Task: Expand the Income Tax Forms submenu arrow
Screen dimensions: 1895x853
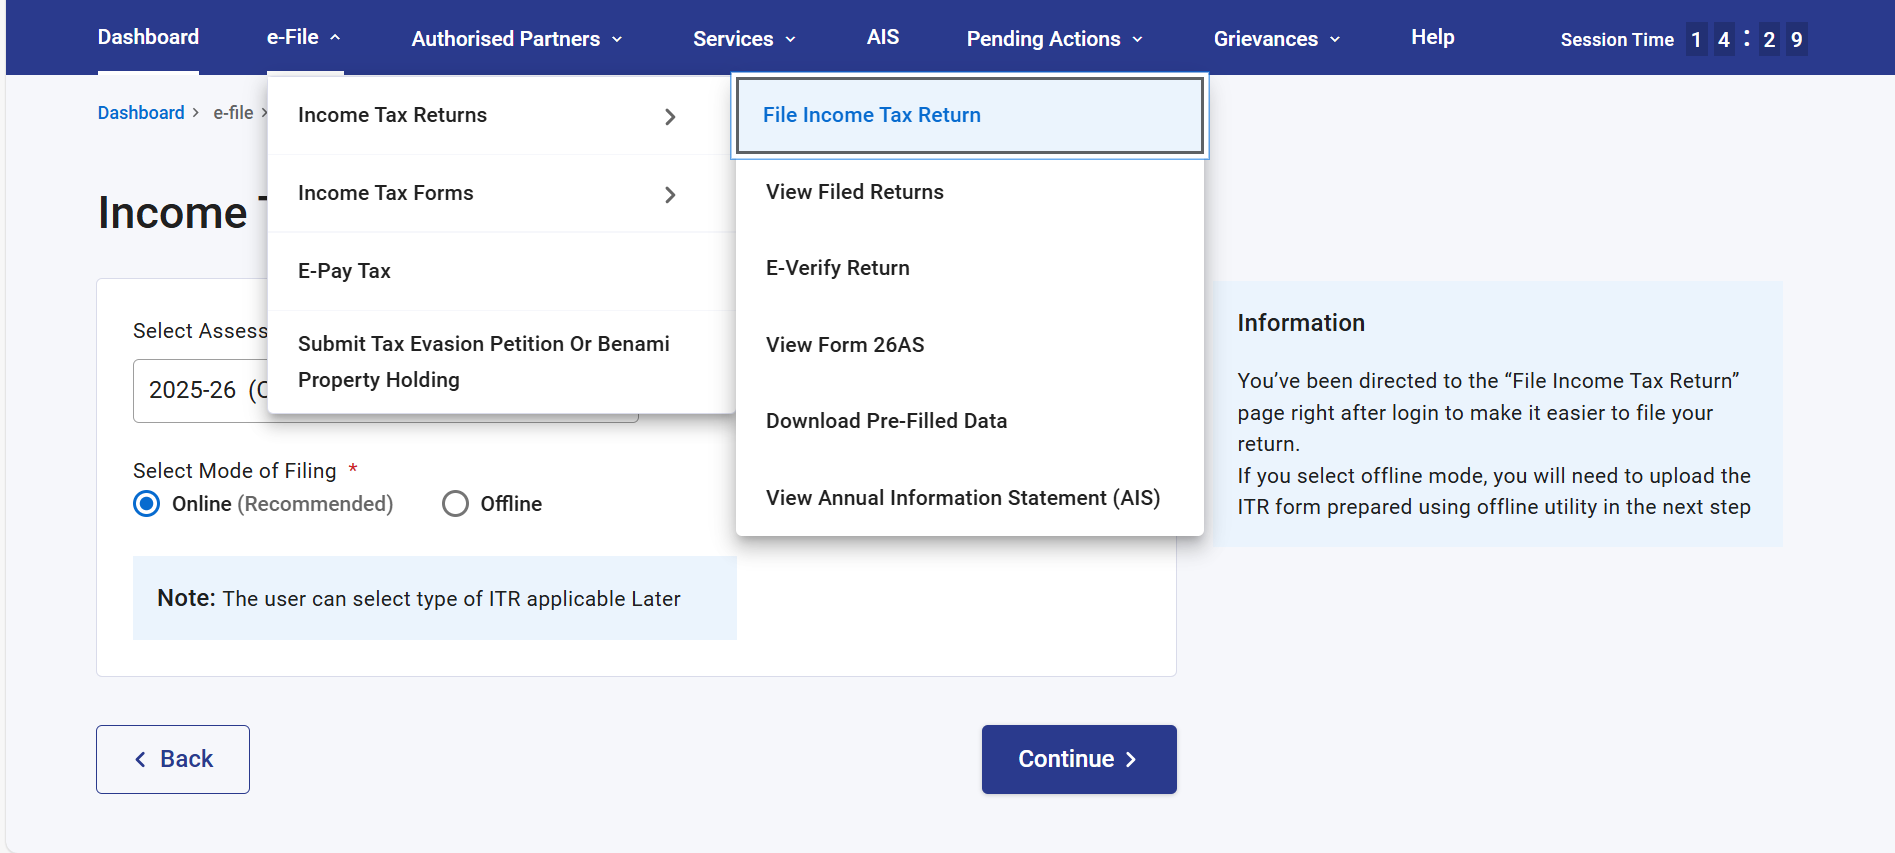Action: [670, 195]
